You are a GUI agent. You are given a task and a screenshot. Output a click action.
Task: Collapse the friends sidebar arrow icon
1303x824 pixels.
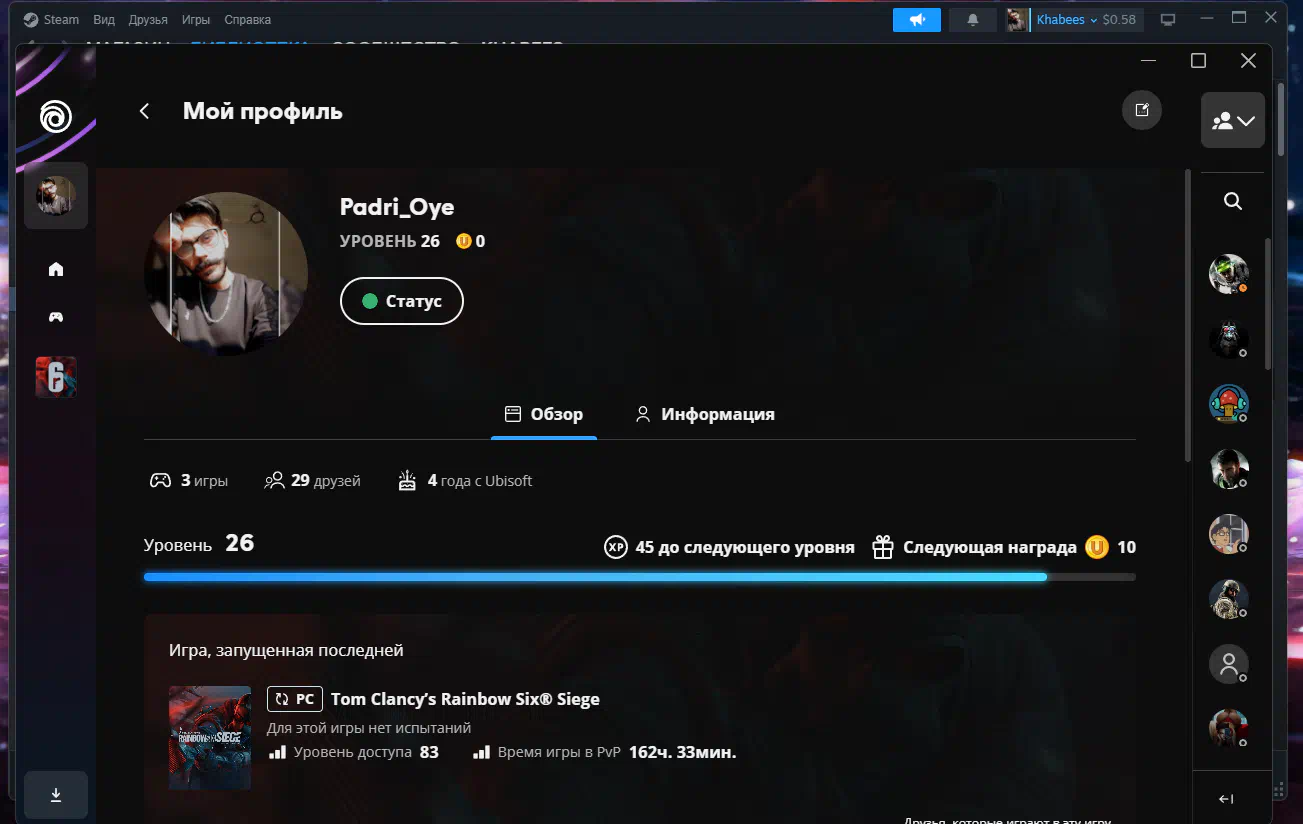1227,799
